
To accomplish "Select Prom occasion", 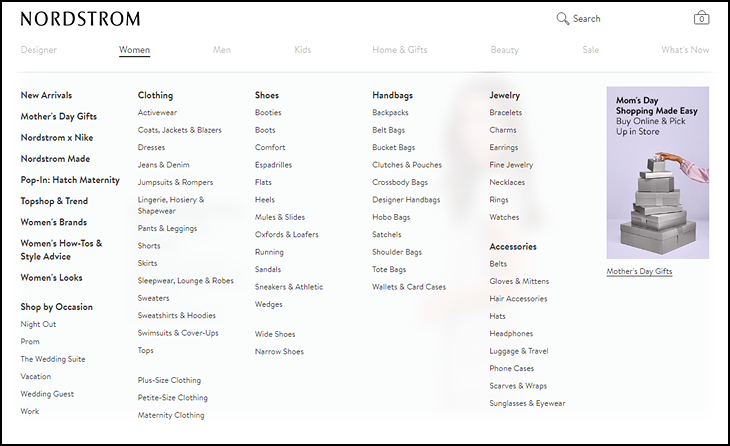I will [30, 342].
